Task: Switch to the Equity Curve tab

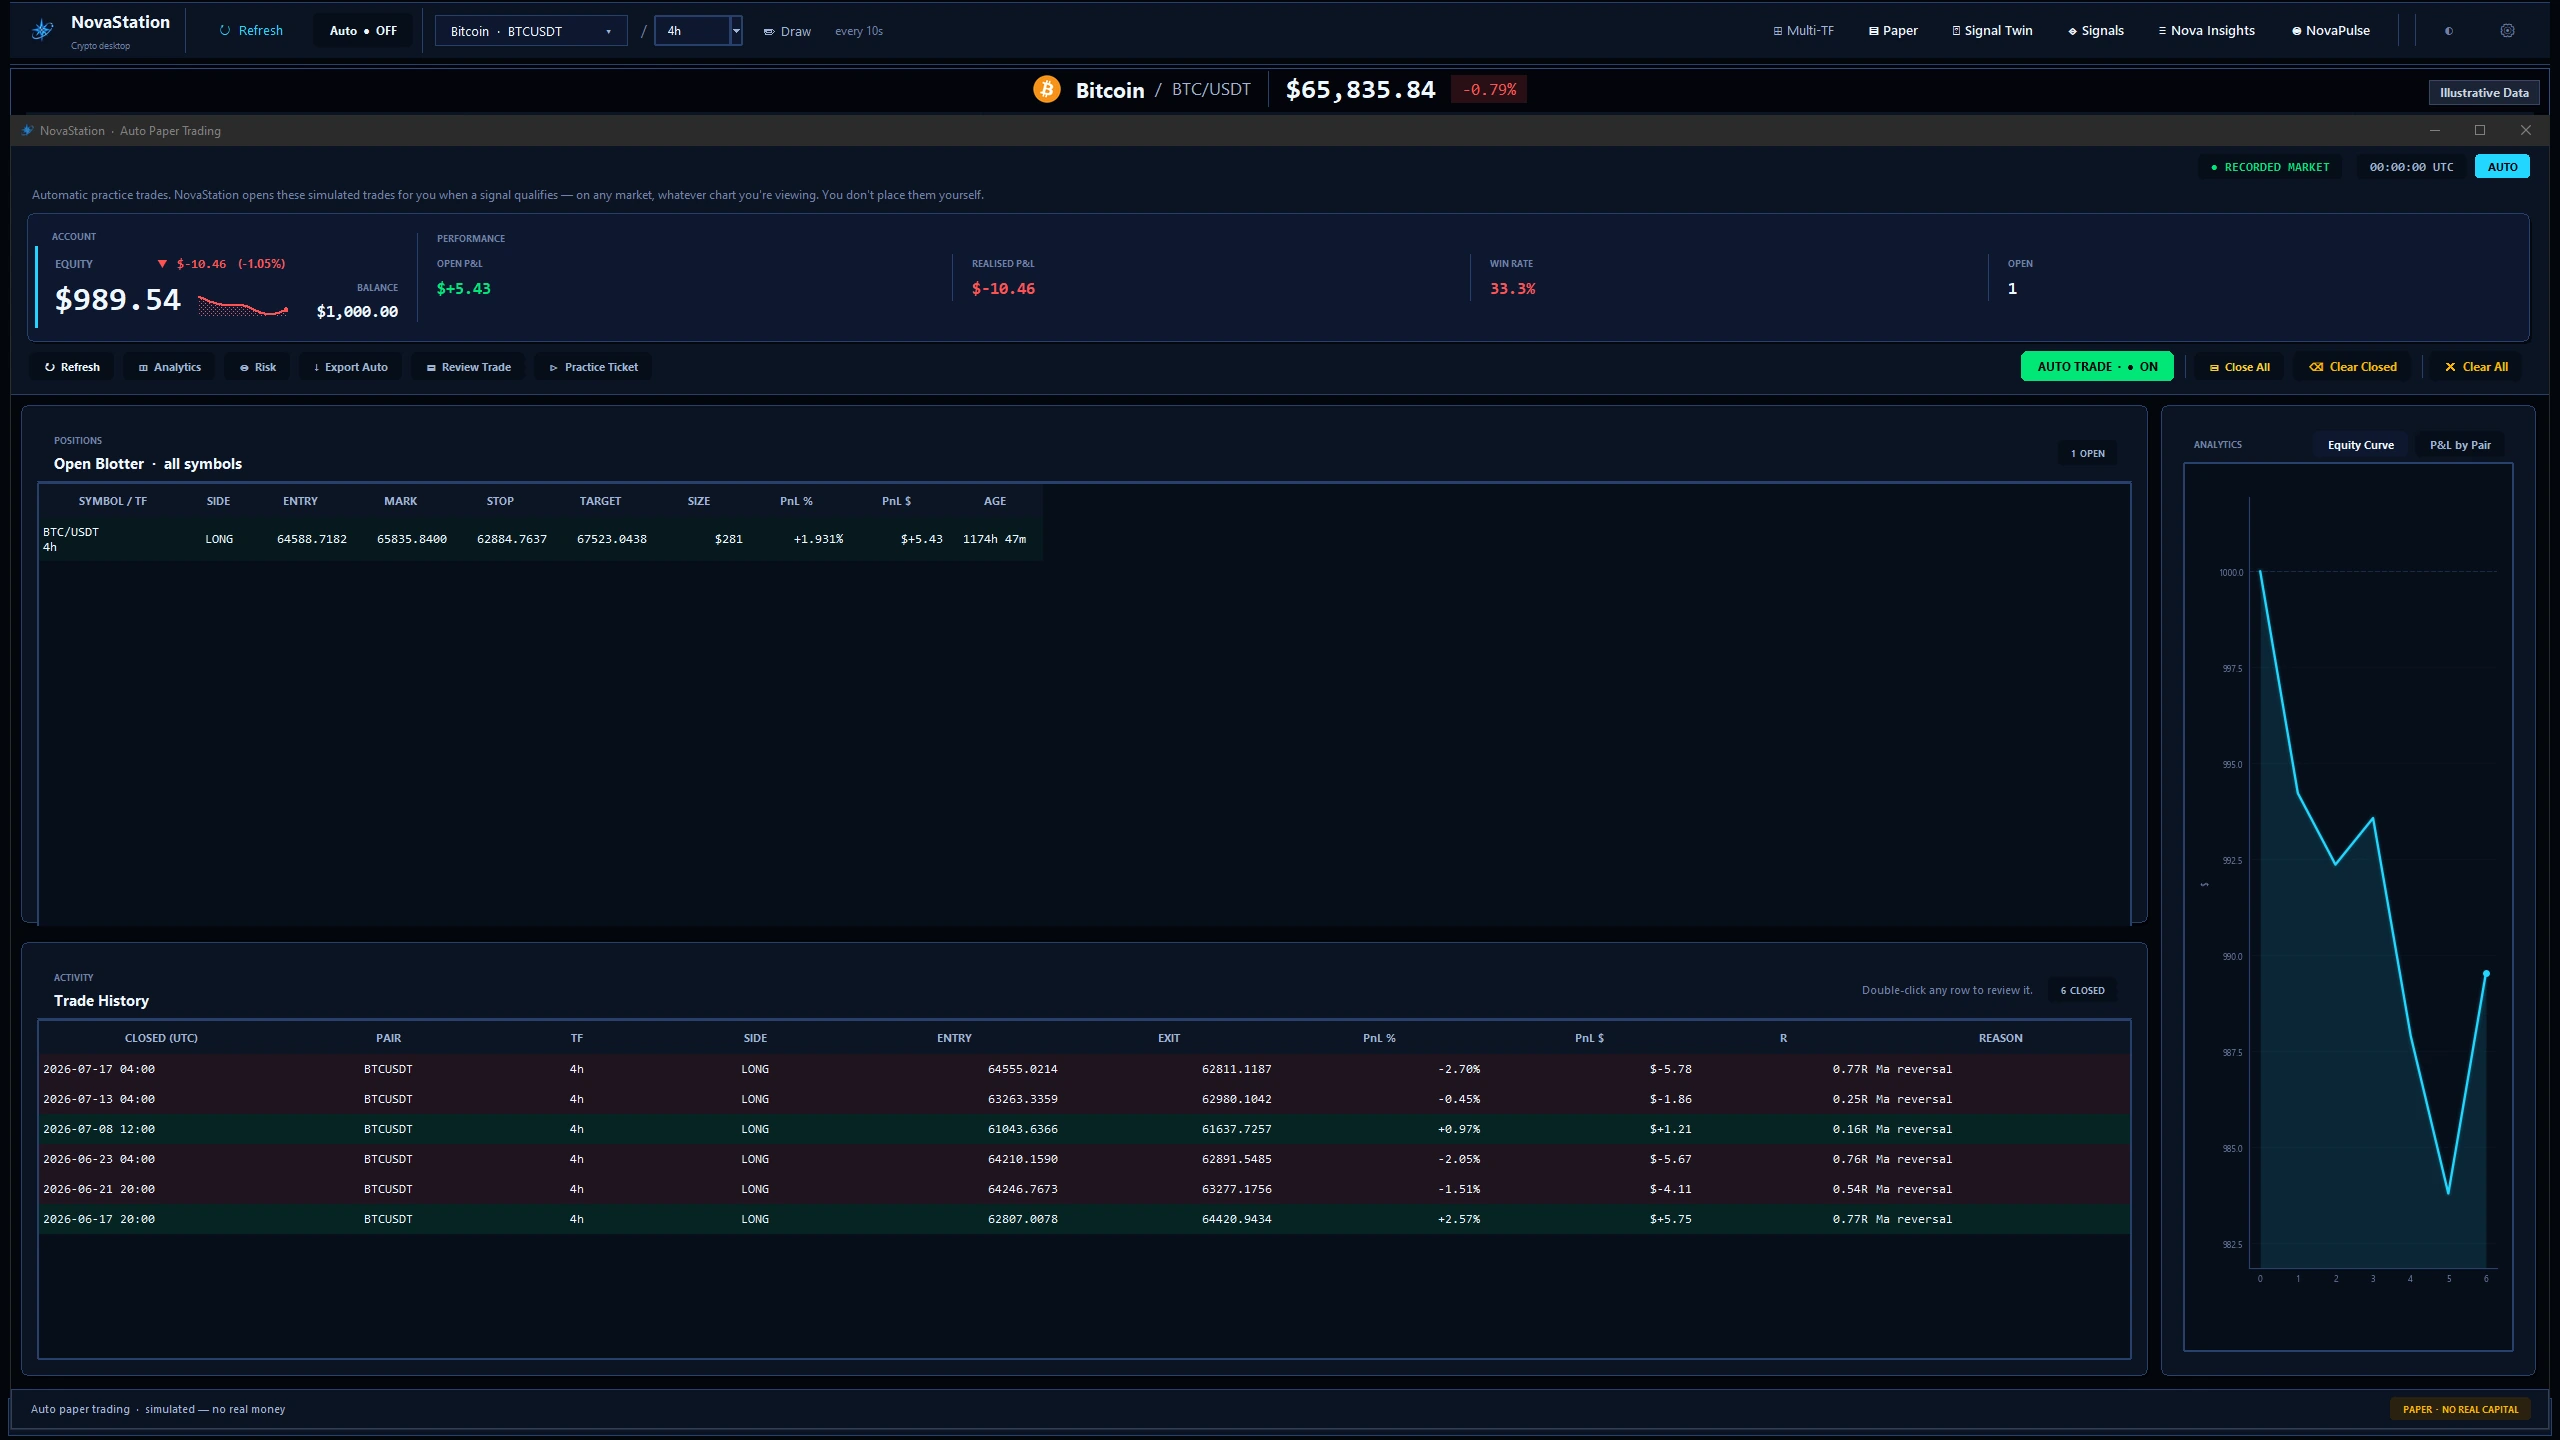Action: (2360, 445)
